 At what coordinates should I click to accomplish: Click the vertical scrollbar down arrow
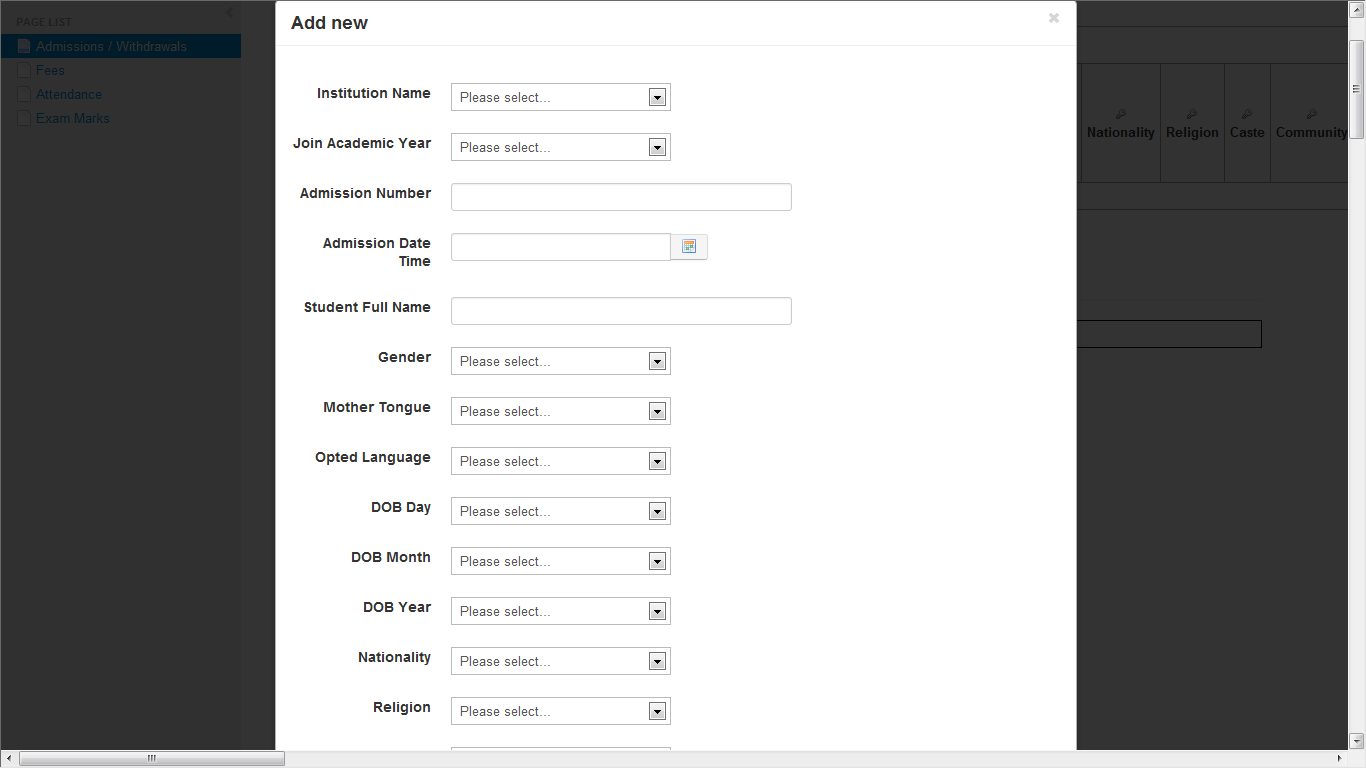[1357, 741]
